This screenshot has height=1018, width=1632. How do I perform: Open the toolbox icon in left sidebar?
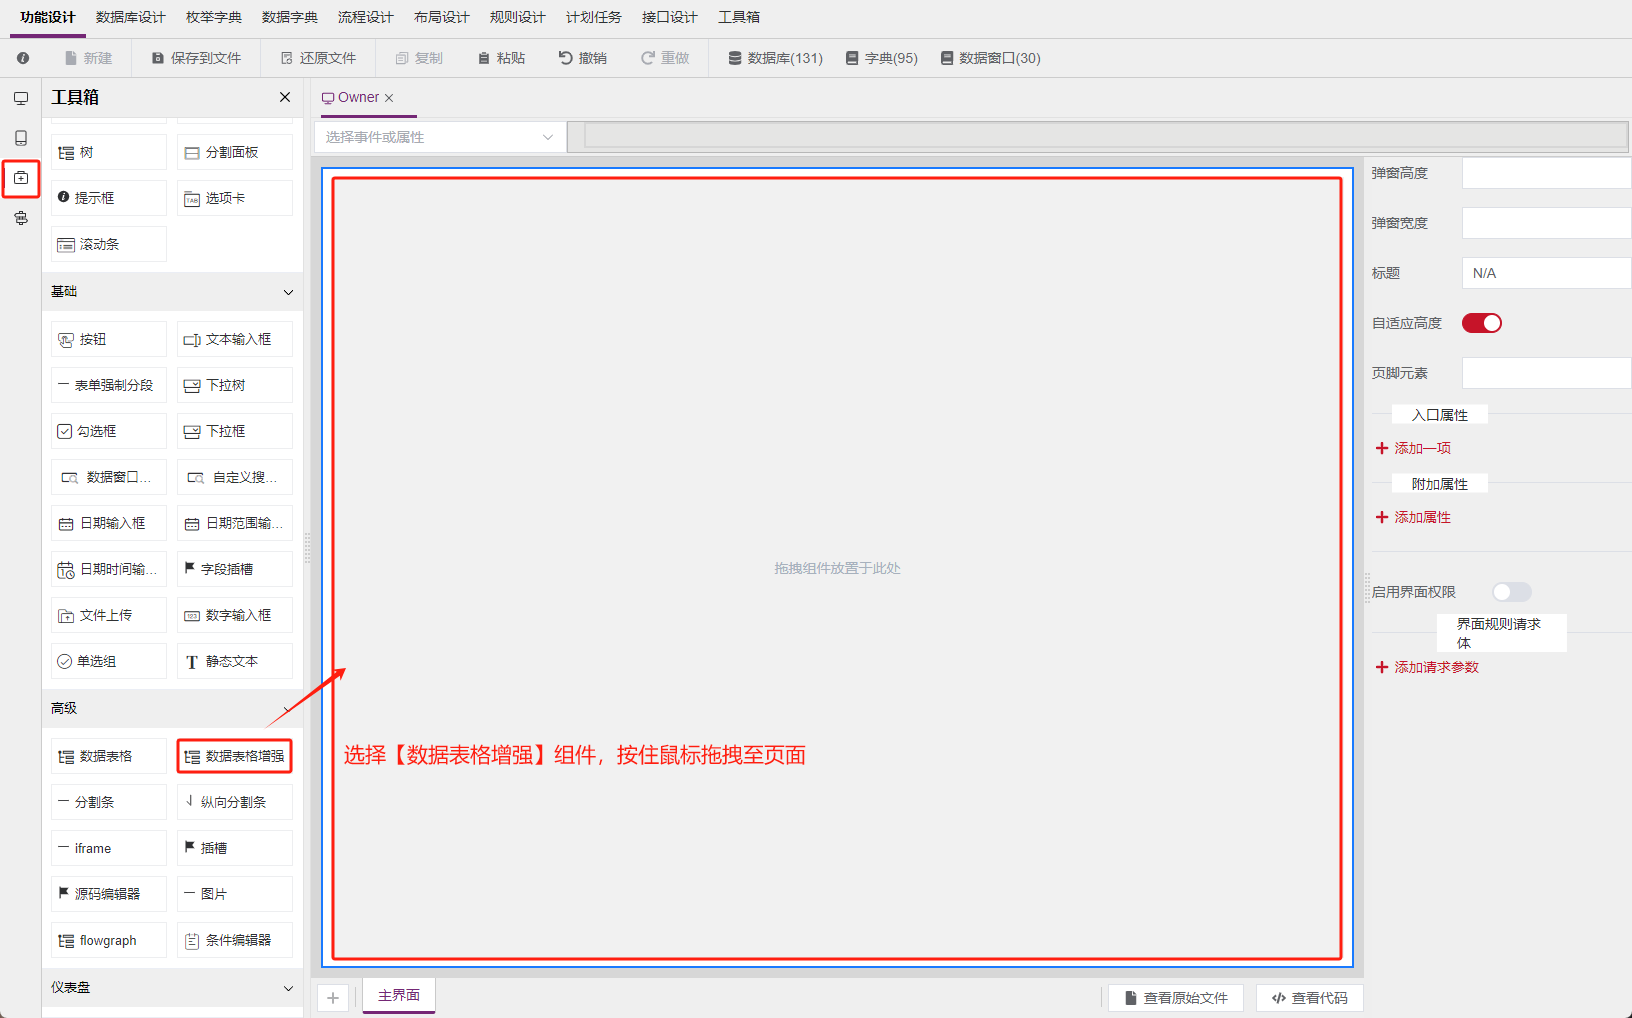[x=20, y=178]
